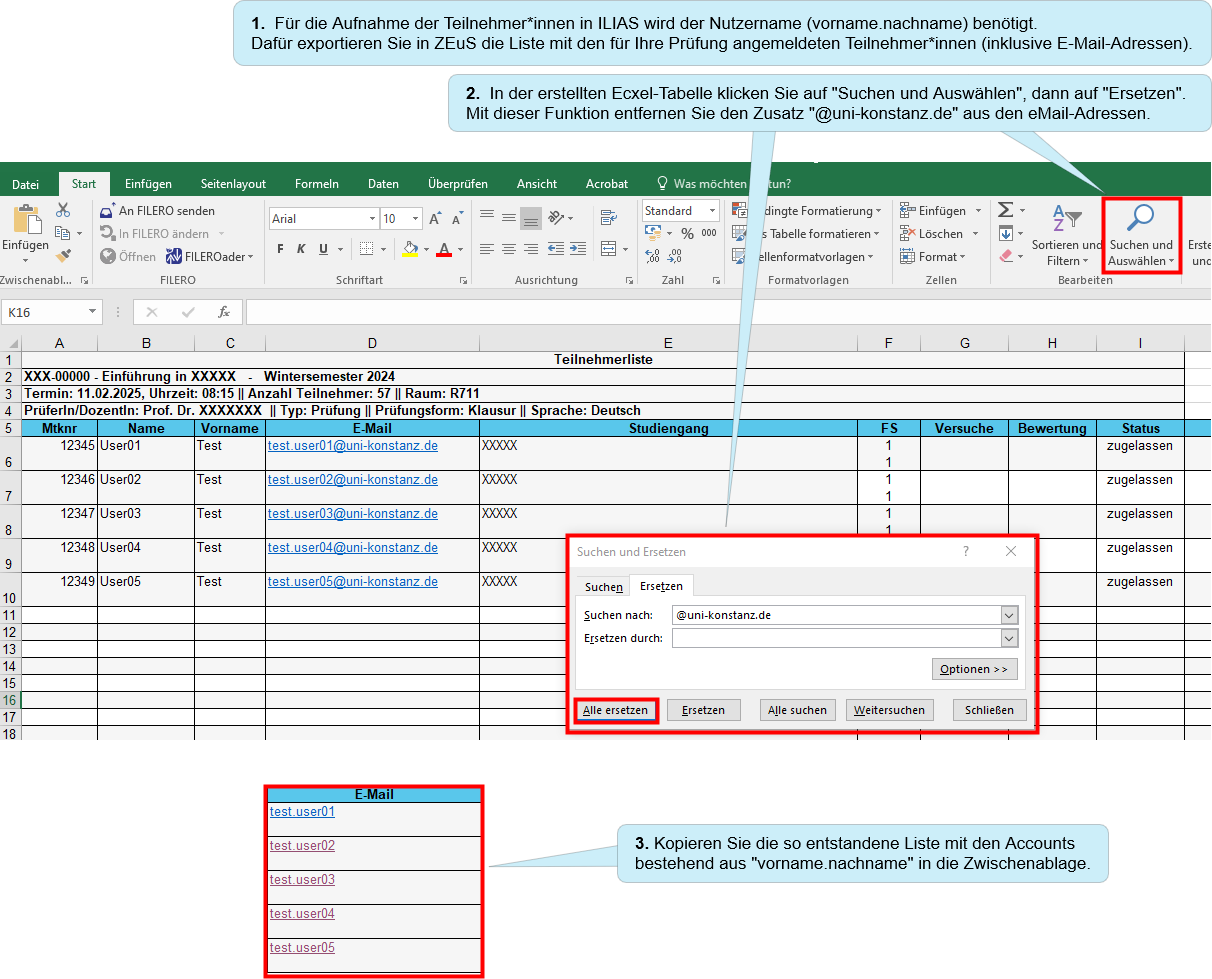Click merge and center cells icon
This screenshot has height=979, width=1212.
tap(608, 248)
